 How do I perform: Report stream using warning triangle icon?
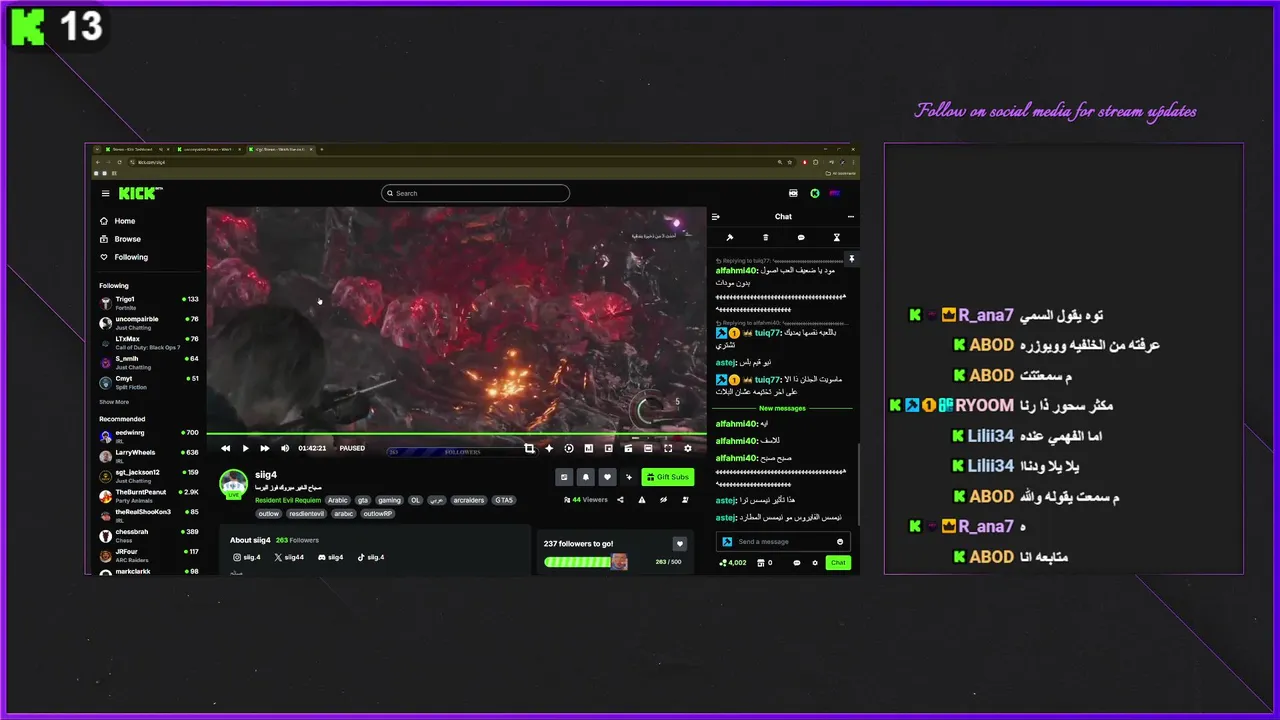click(x=642, y=500)
